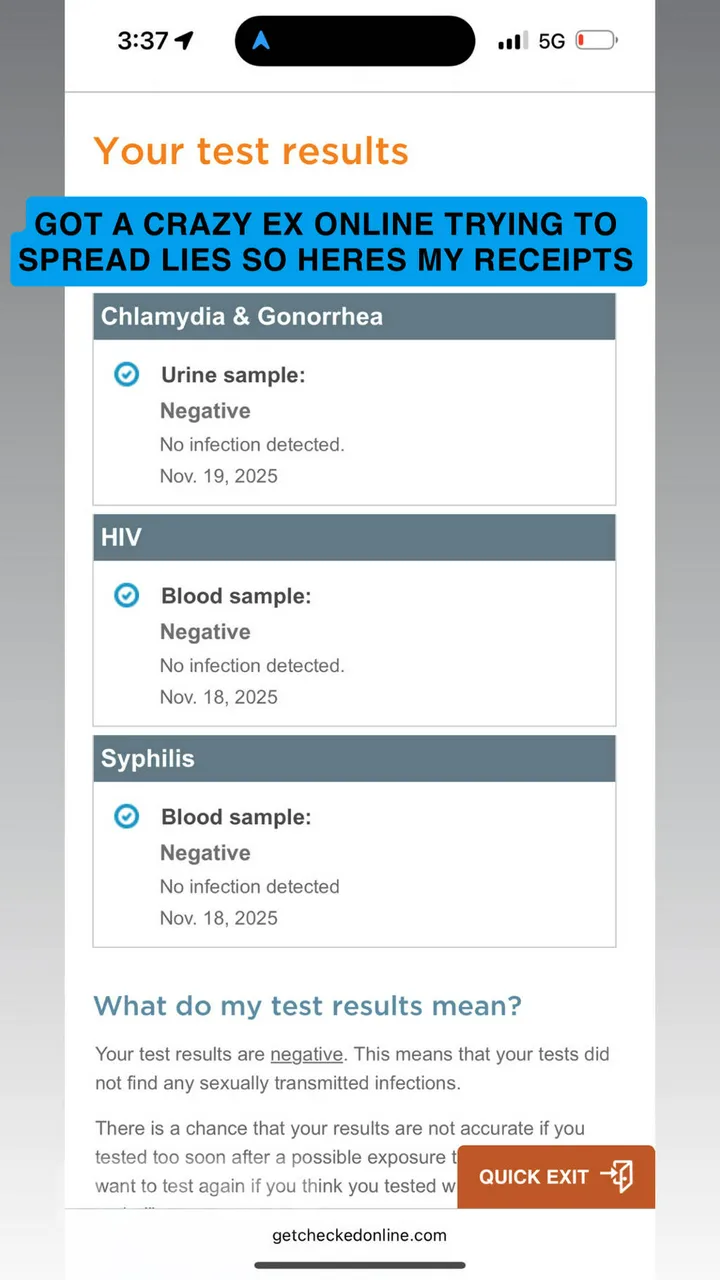Select the Syphilis section header bar
Image resolution: width=720 pixels, height=1280 pixels.
pyautogui.click(x=354, y=759)
